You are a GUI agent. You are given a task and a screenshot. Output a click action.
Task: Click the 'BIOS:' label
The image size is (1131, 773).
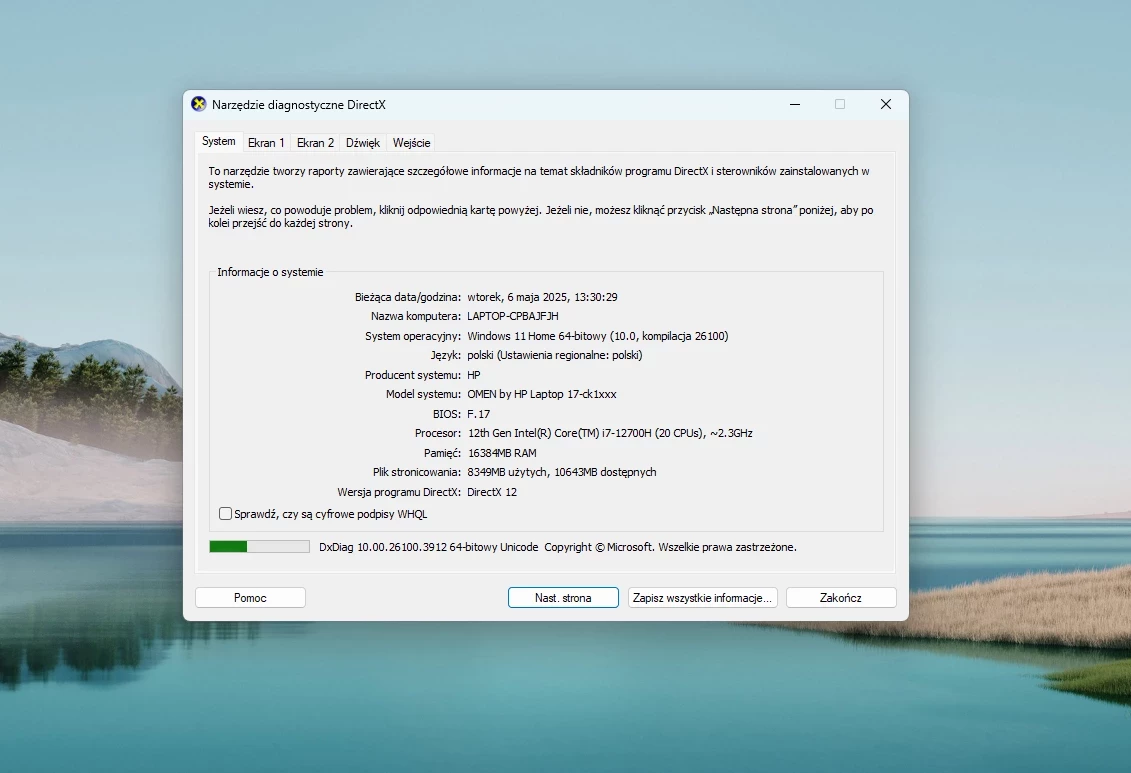446,414
